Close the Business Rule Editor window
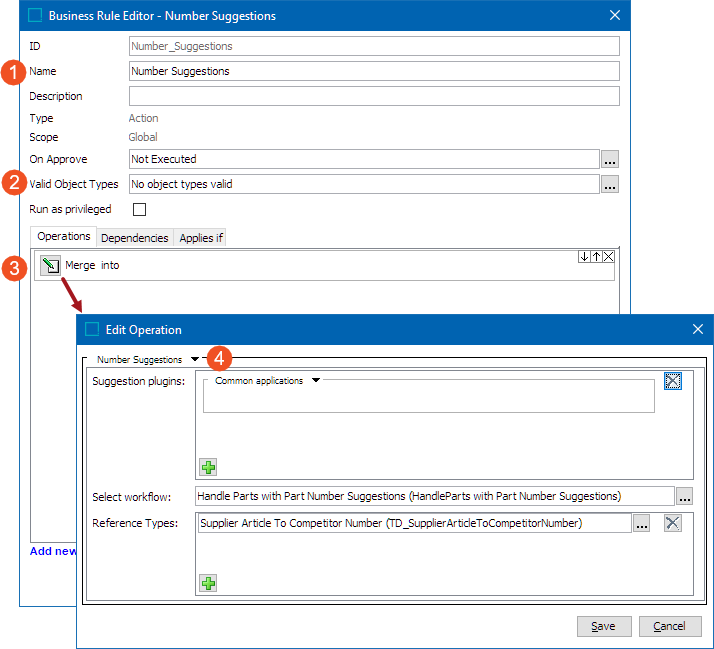This screenshot has width=714, height=649. (615, 15)
